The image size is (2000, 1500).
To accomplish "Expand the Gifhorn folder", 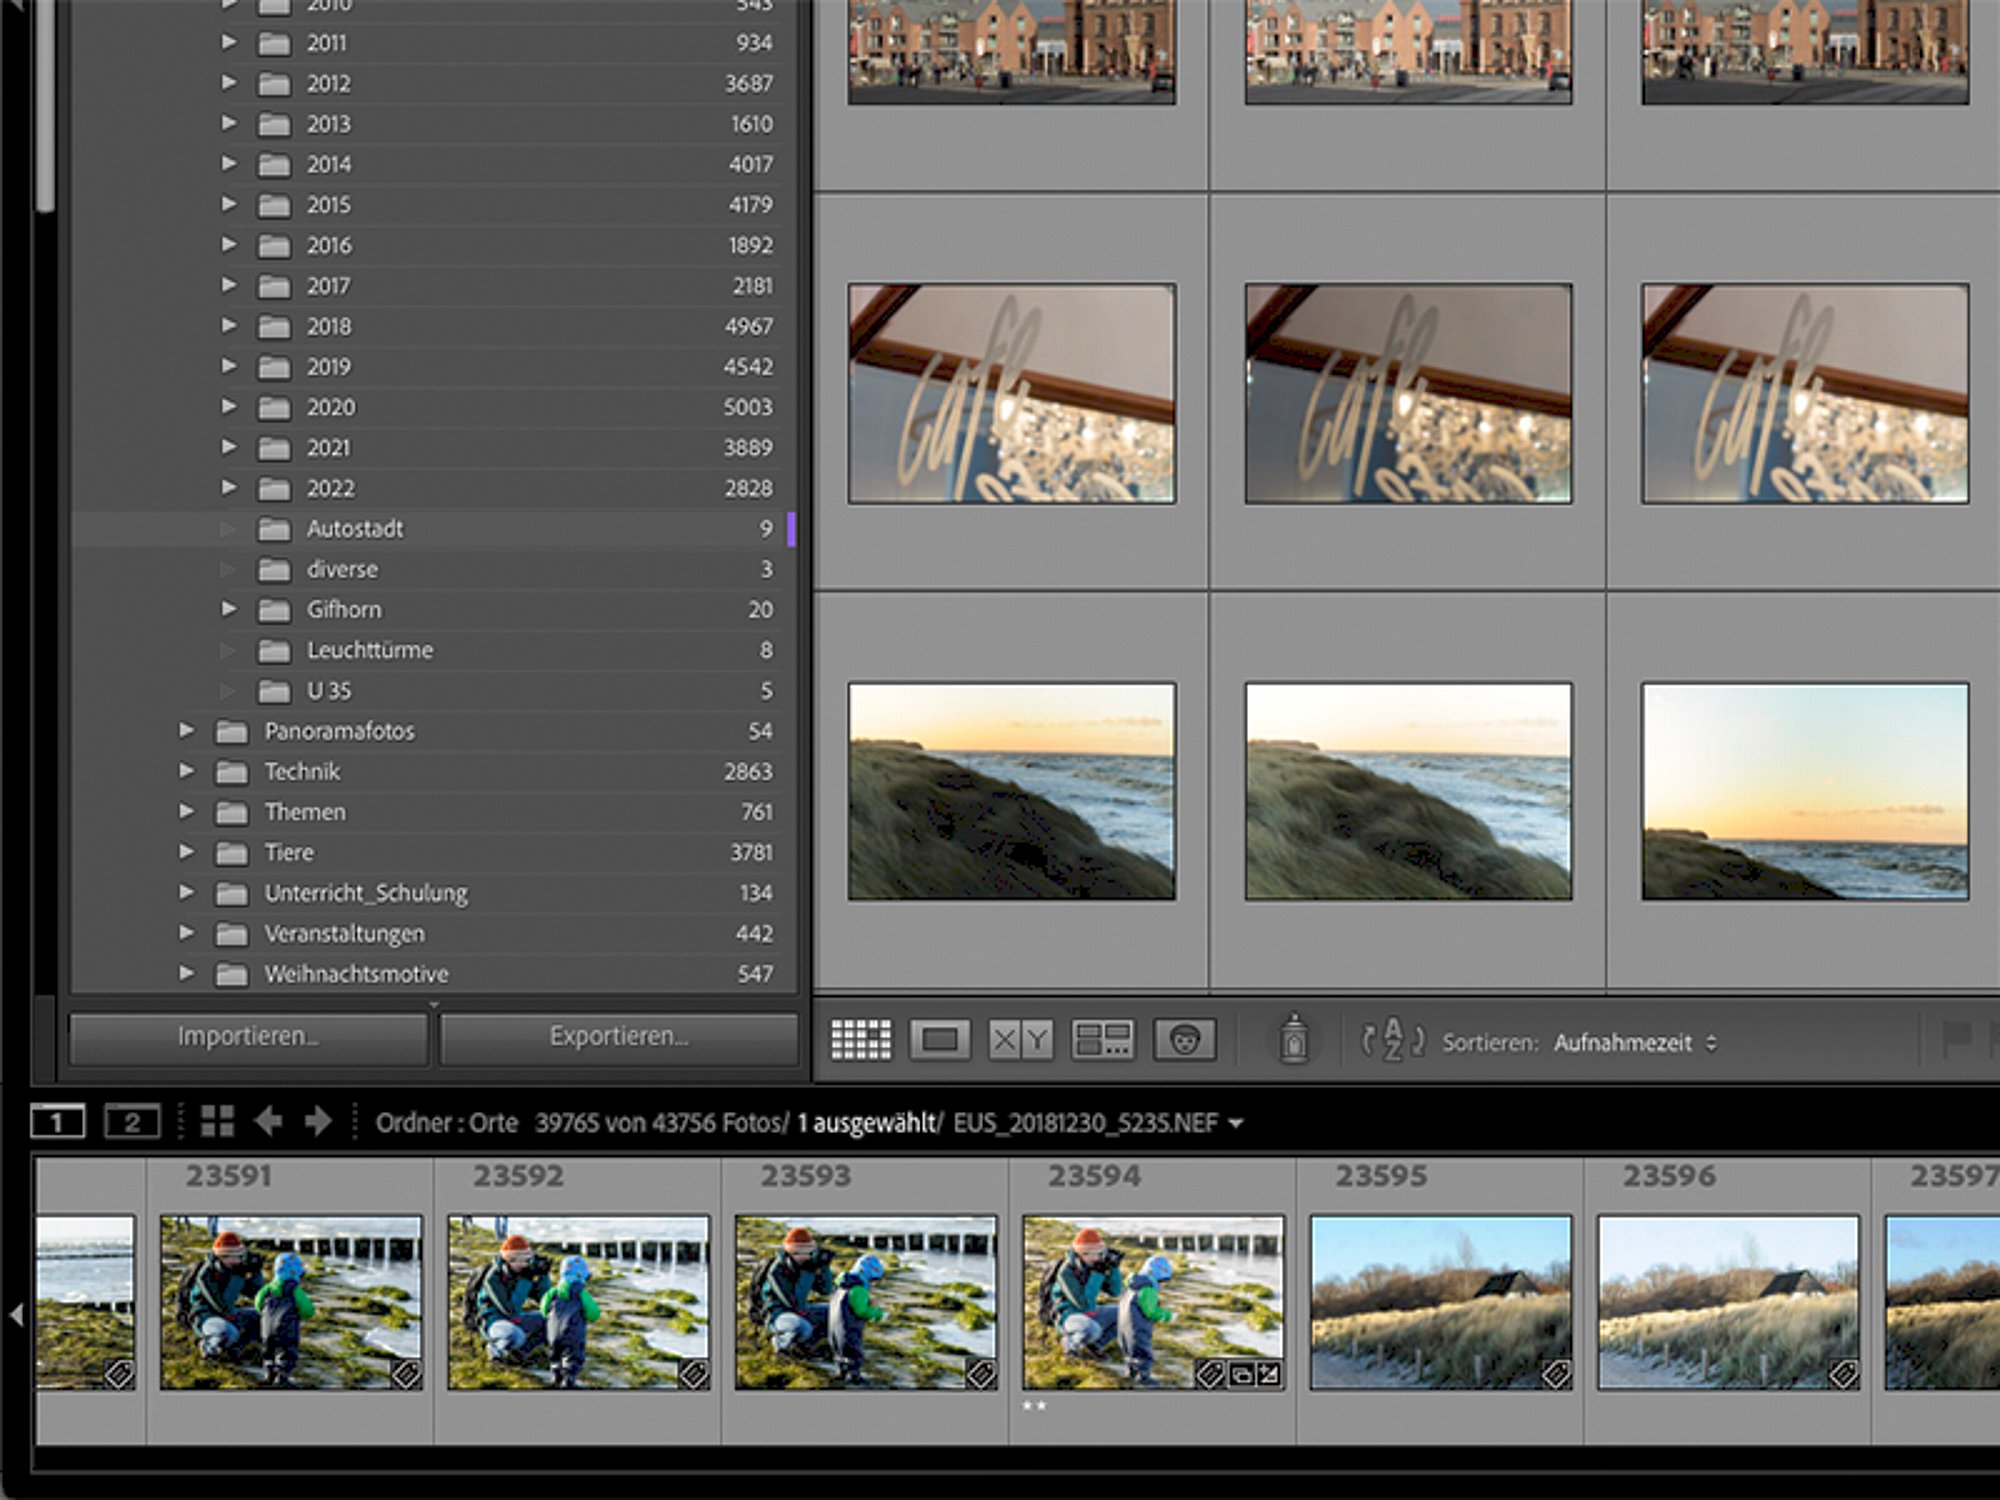I will coord(229,609).
